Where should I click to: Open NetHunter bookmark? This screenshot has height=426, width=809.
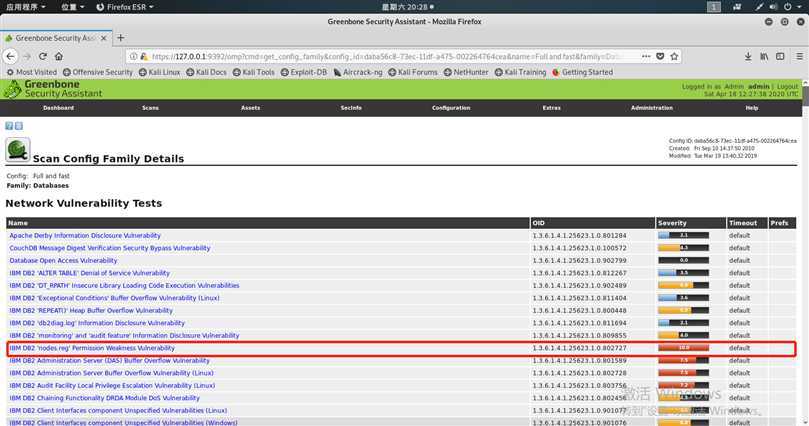[466, 72]
